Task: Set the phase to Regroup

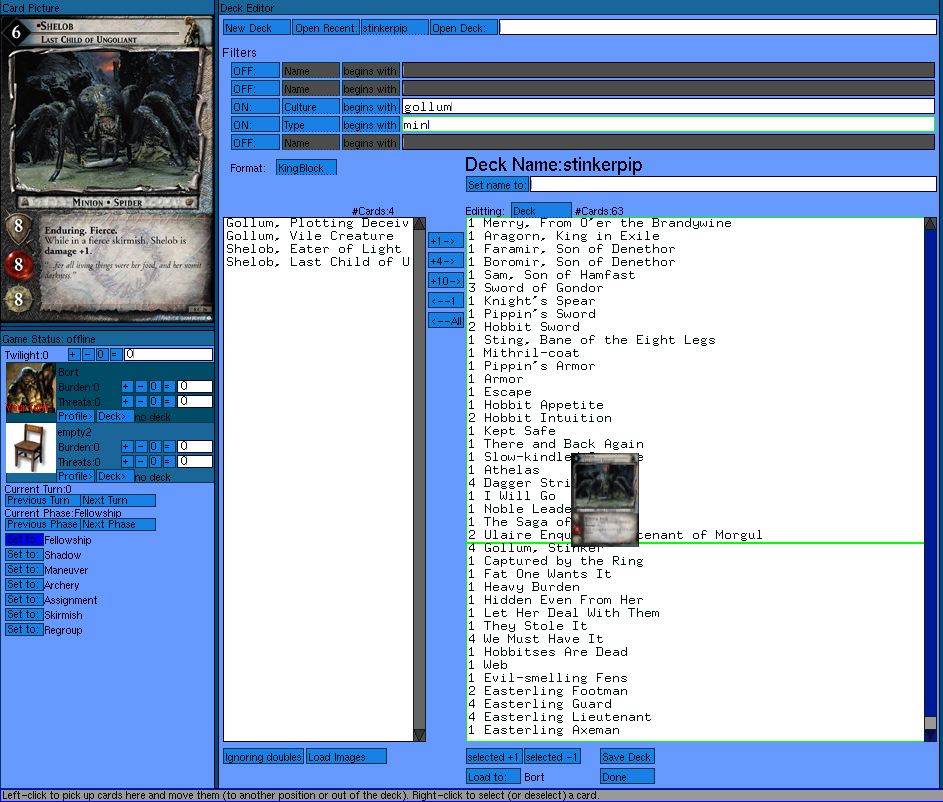Action: pyautogui.click(x=24, y=629)
